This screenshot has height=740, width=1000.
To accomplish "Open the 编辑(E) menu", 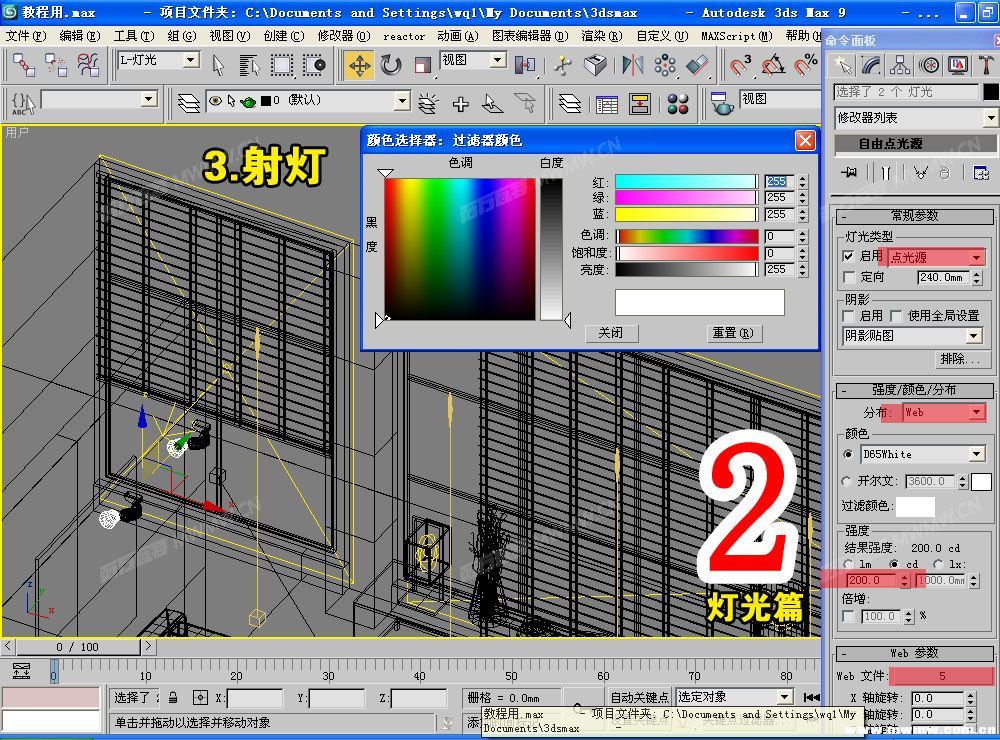I will (80, 36).
